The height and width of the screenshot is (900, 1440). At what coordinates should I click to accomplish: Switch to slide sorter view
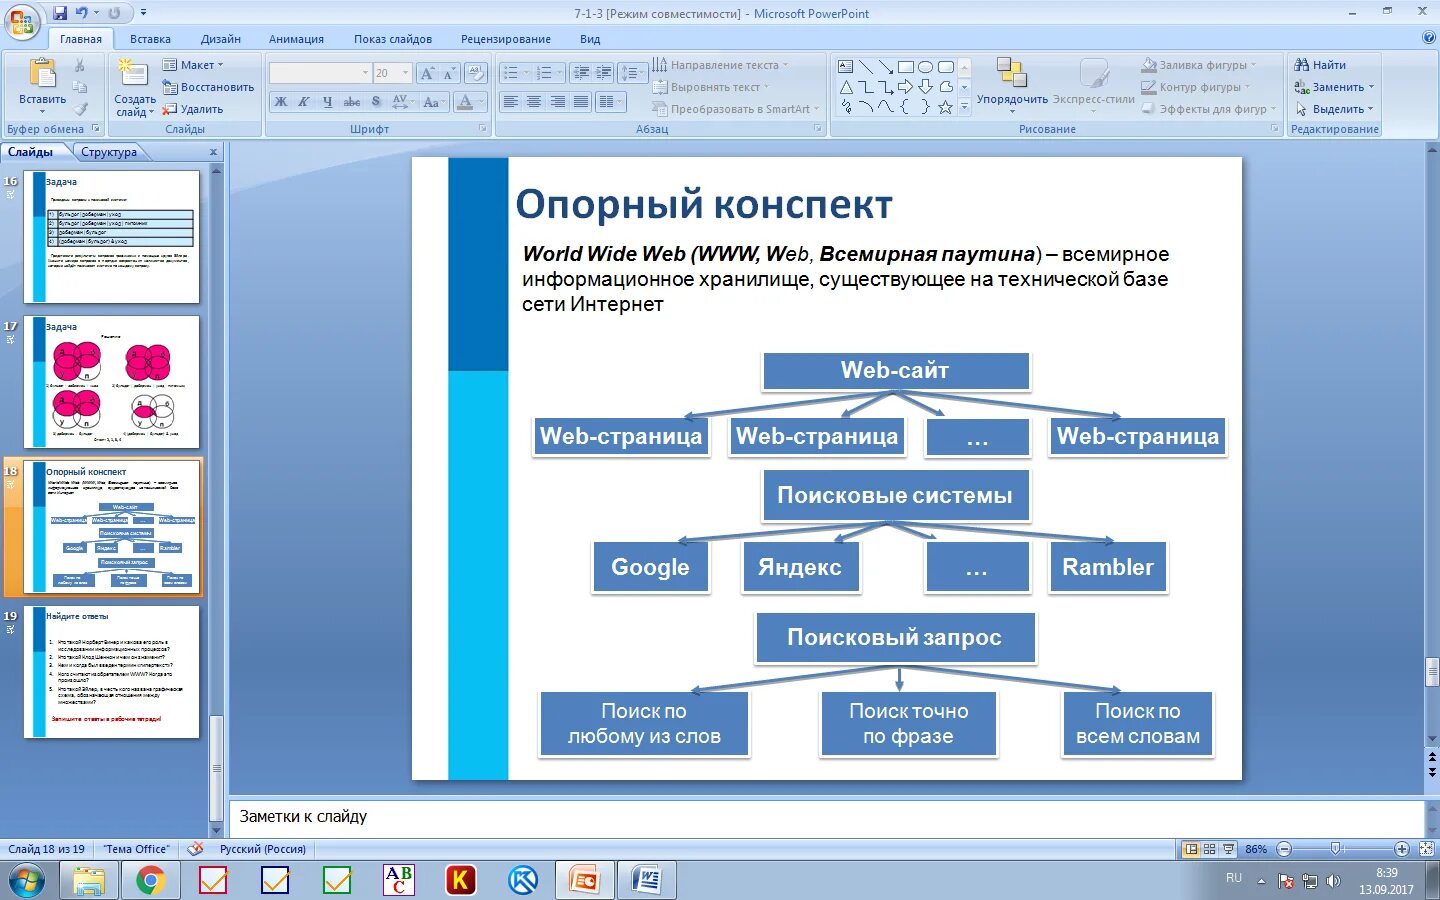point(1210,849)
